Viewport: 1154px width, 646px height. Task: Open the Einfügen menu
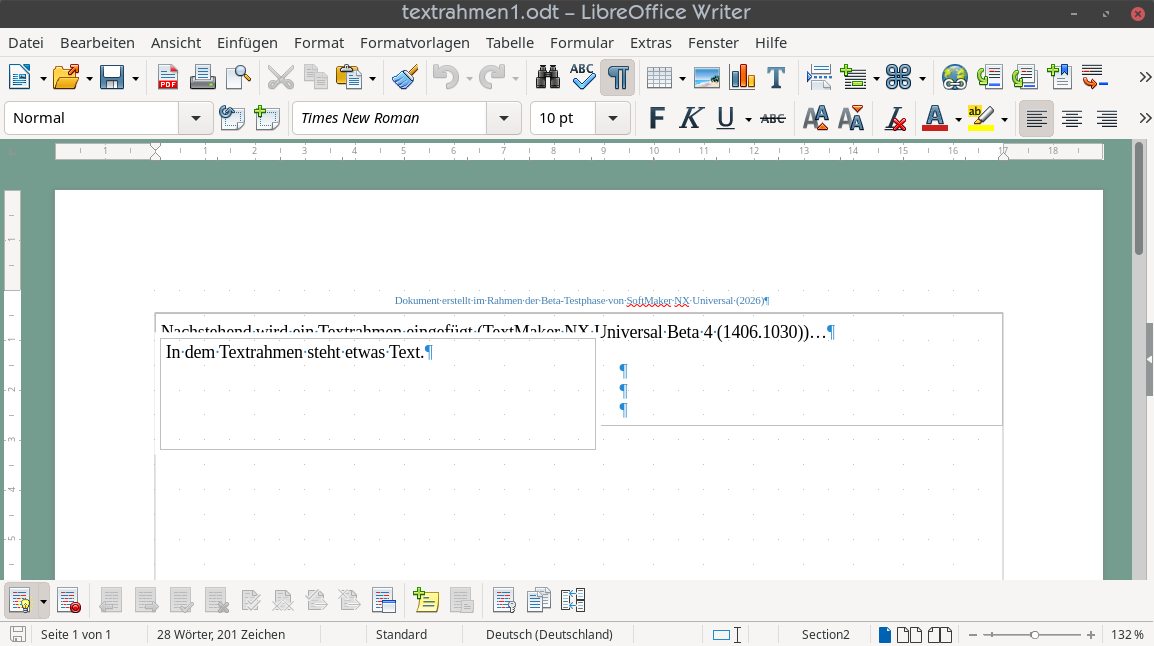point(247,43)
